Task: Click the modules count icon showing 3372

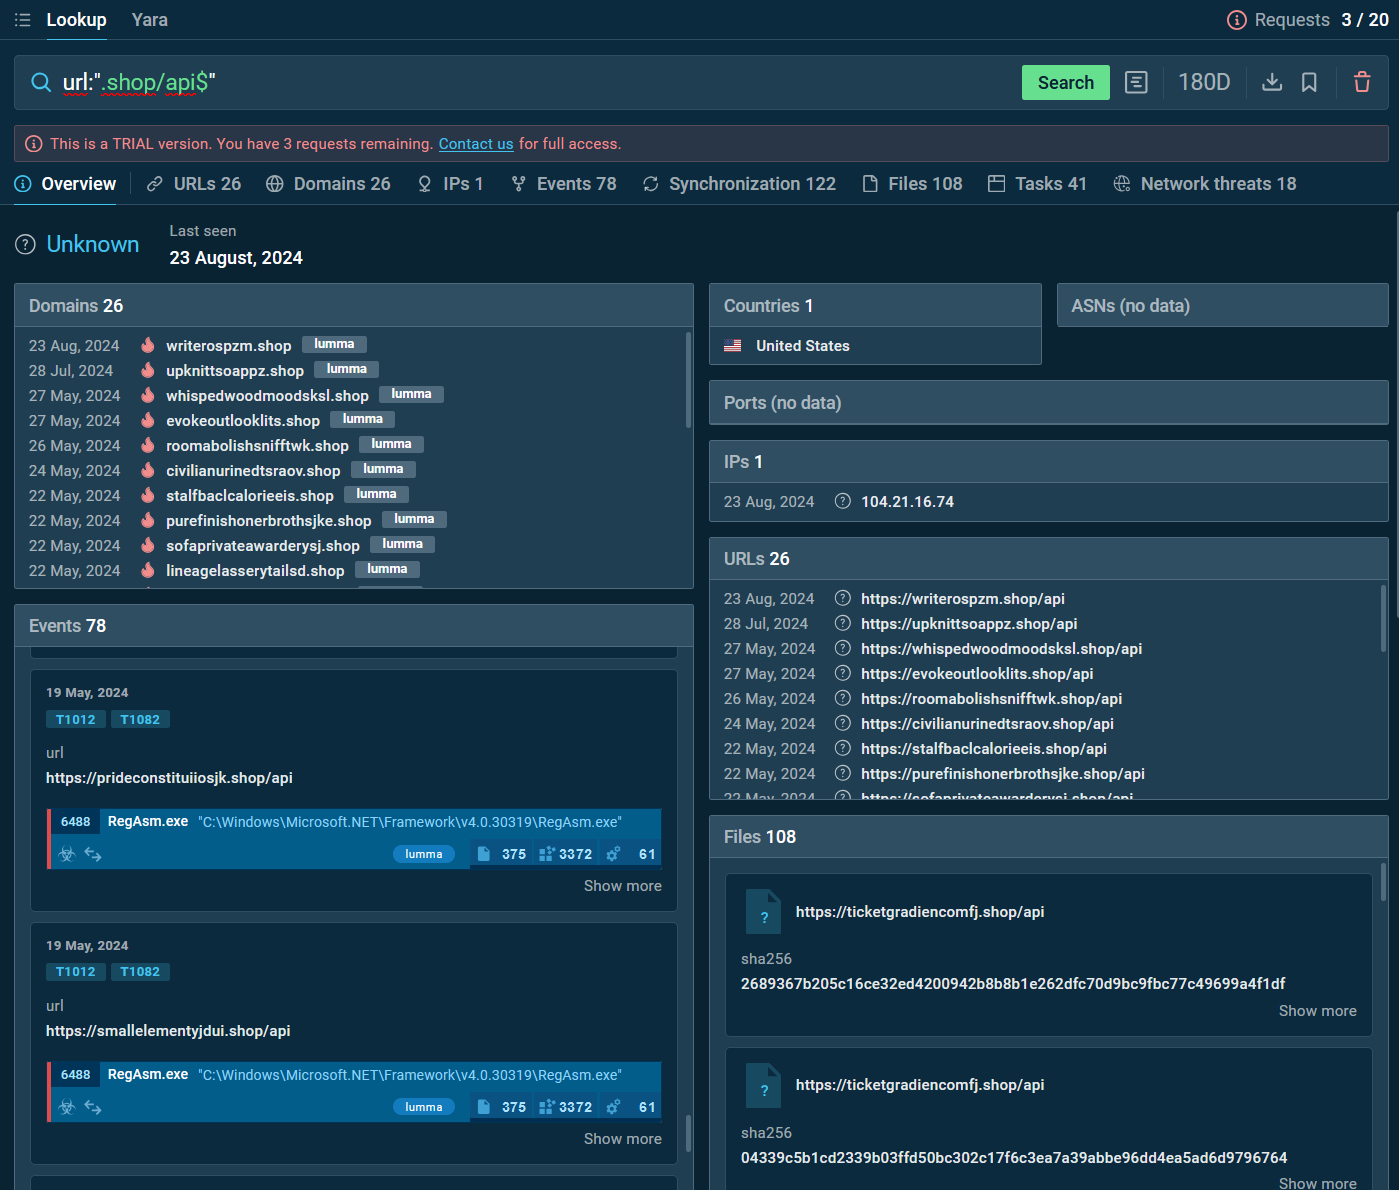Action: pos(546,854)
